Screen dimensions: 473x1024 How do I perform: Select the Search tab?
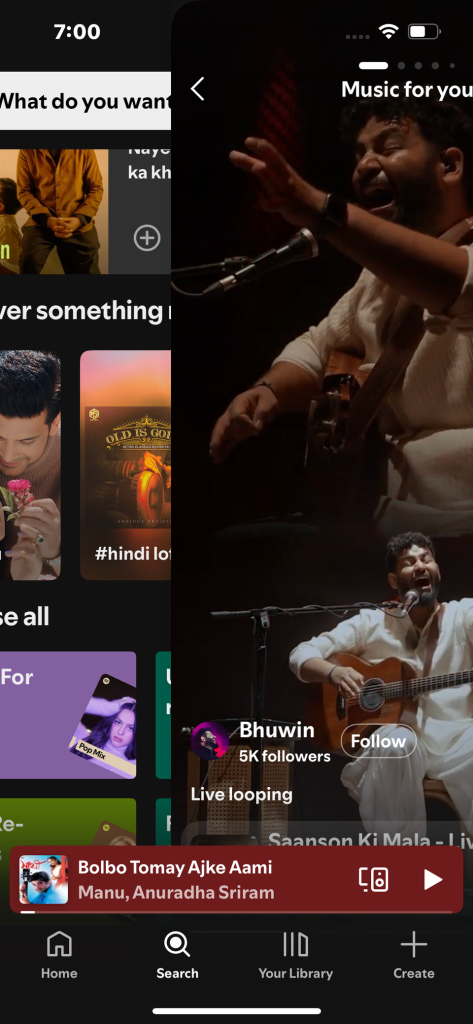pos(177,955)
